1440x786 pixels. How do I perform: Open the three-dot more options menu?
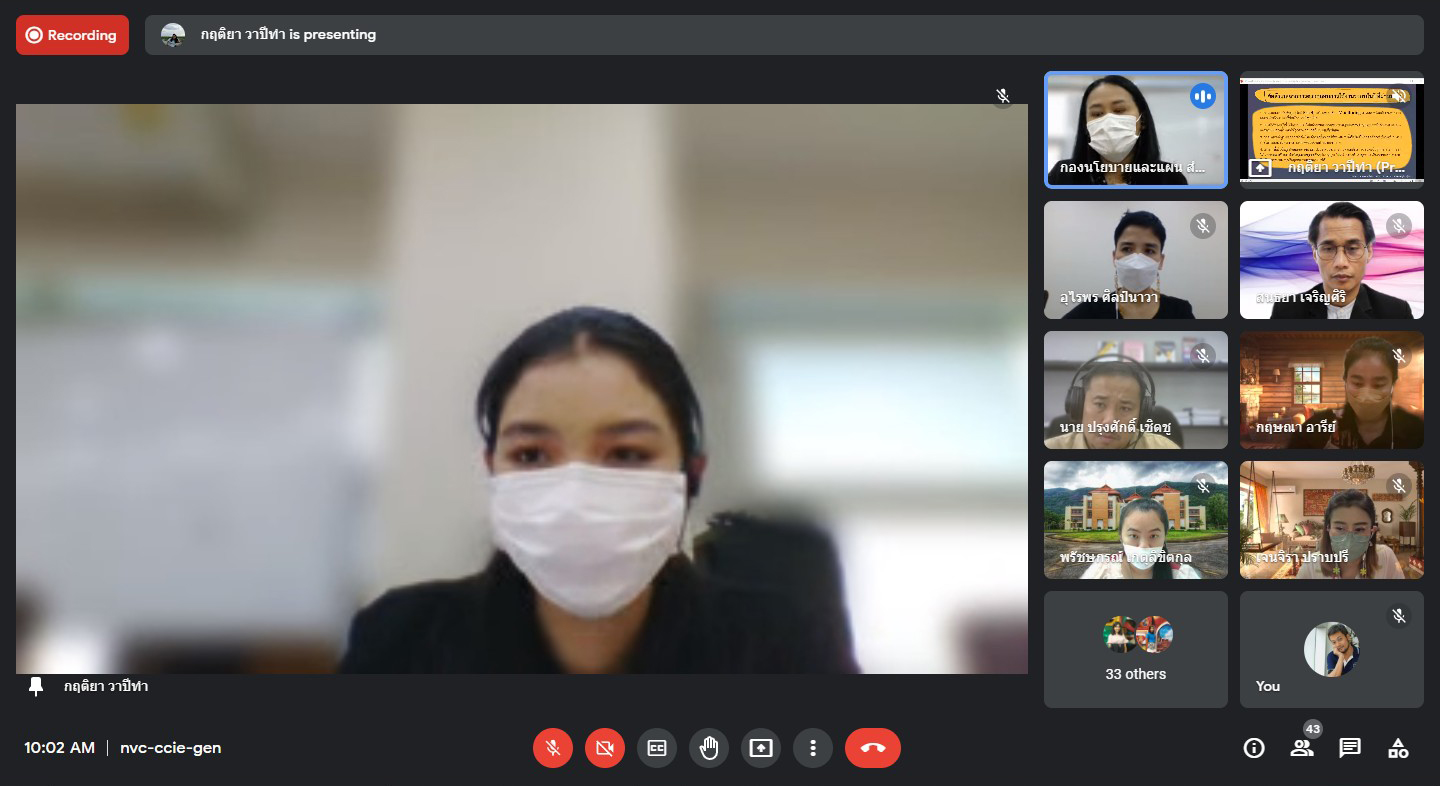point(813,748)
